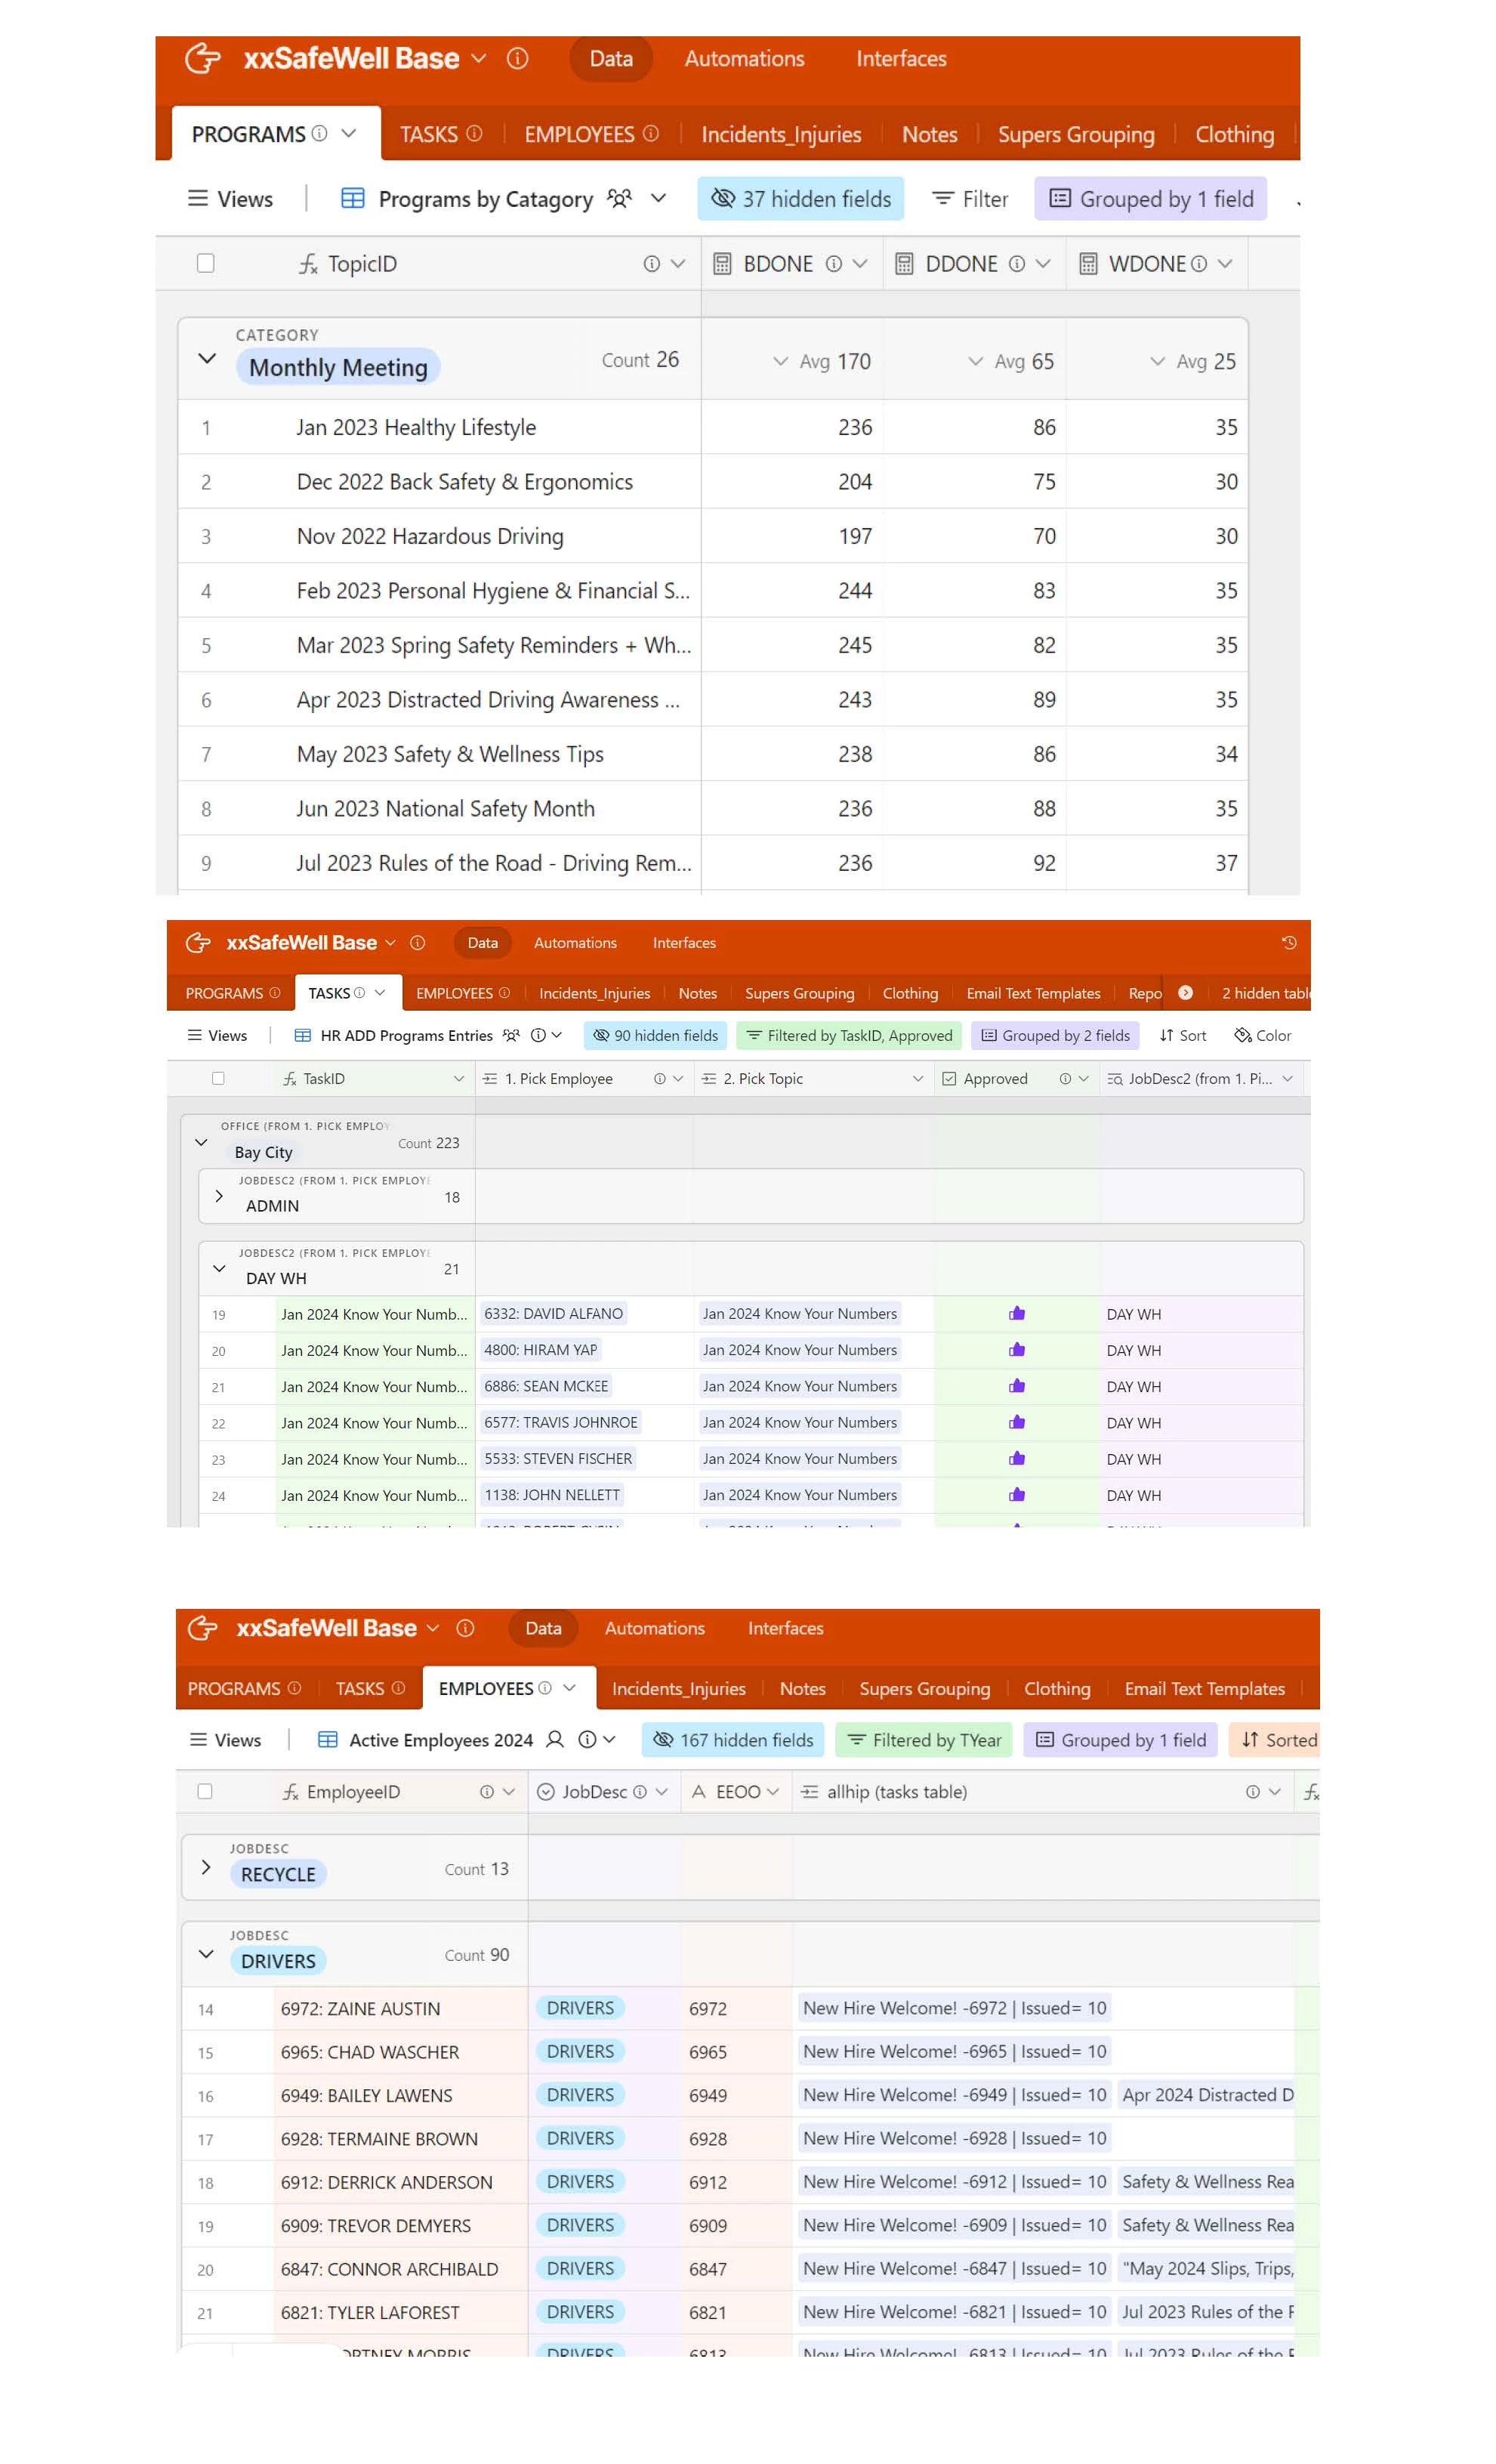Viewport: 1496px width, 2464px height.
Task: Click the info icon next to Active Employees 2024
Action: coord(588,1740)
